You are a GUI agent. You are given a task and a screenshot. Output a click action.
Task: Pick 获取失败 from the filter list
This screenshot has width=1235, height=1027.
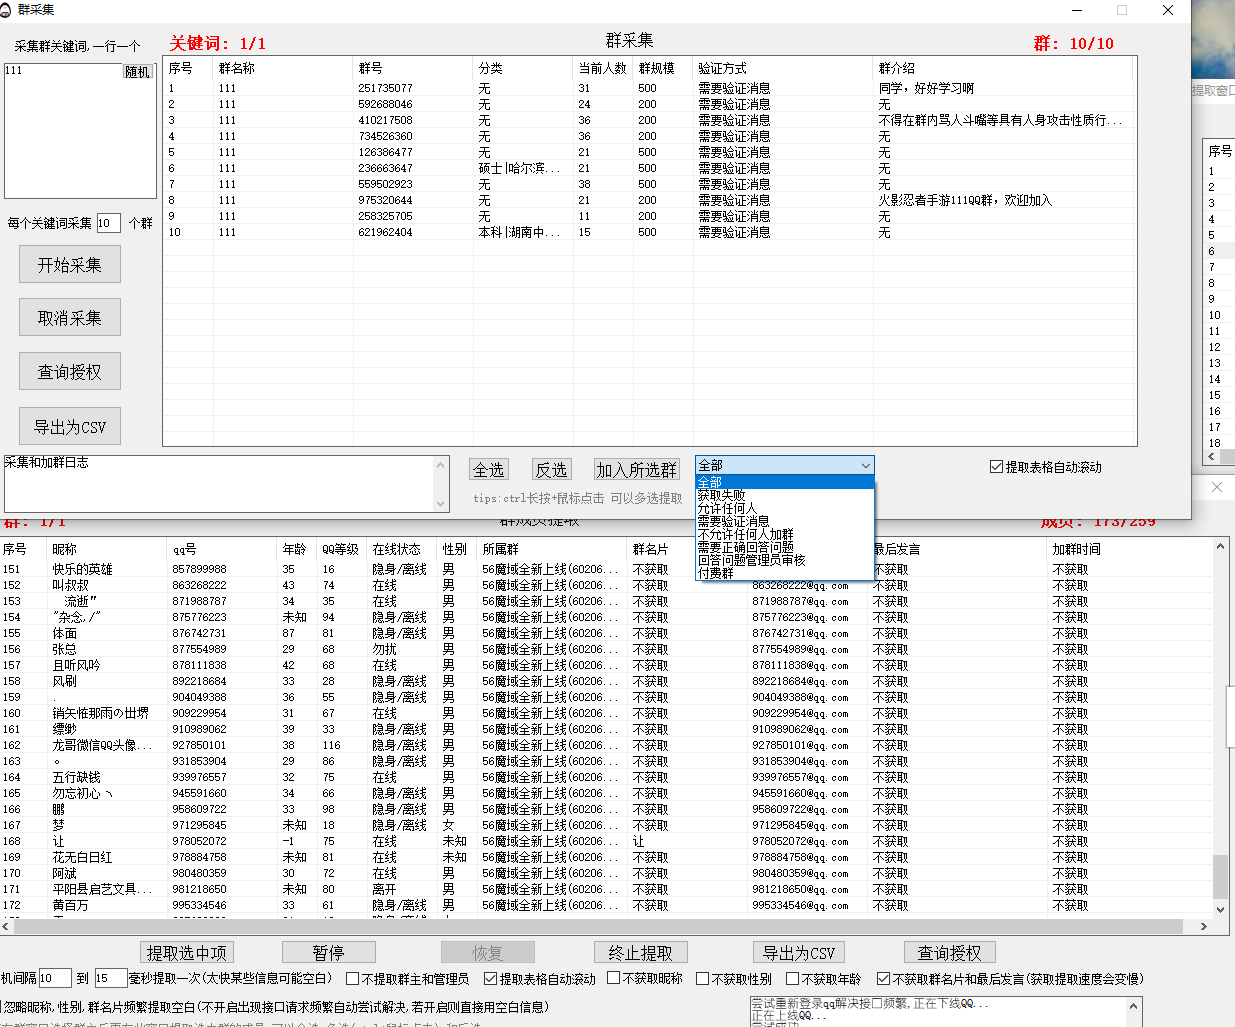click(721, 495)
